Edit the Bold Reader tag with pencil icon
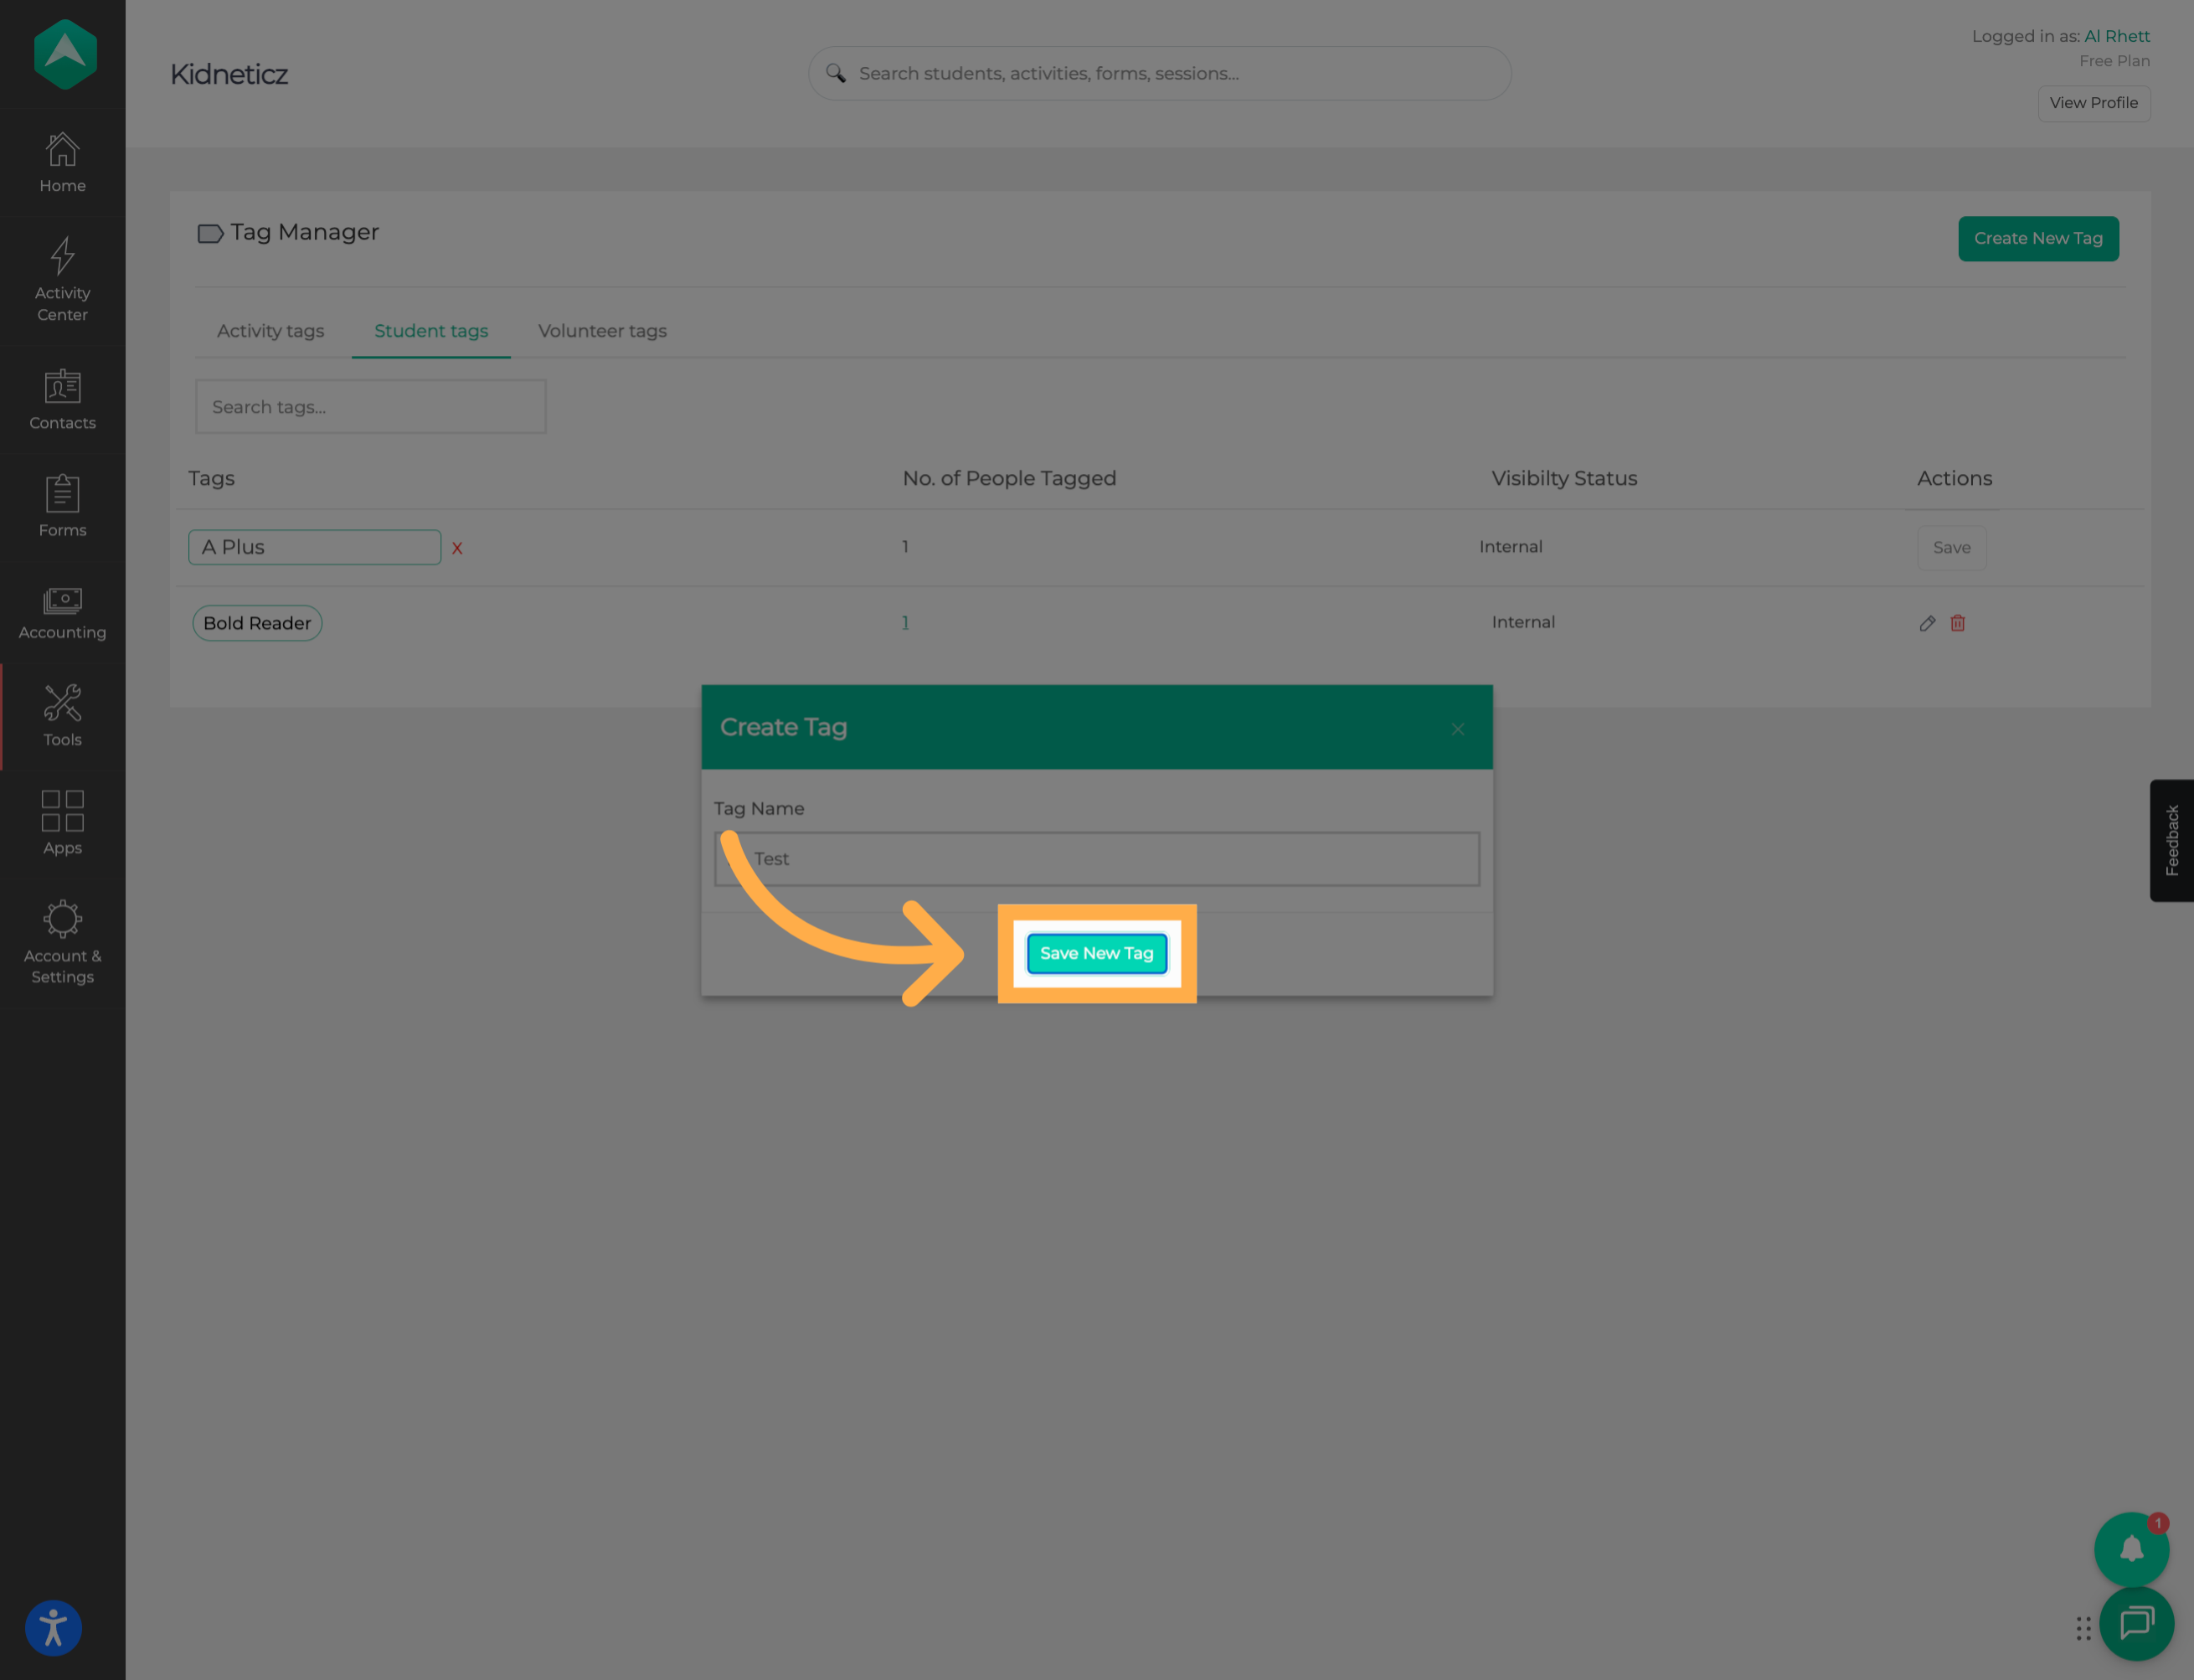 tap(1927, 623)
